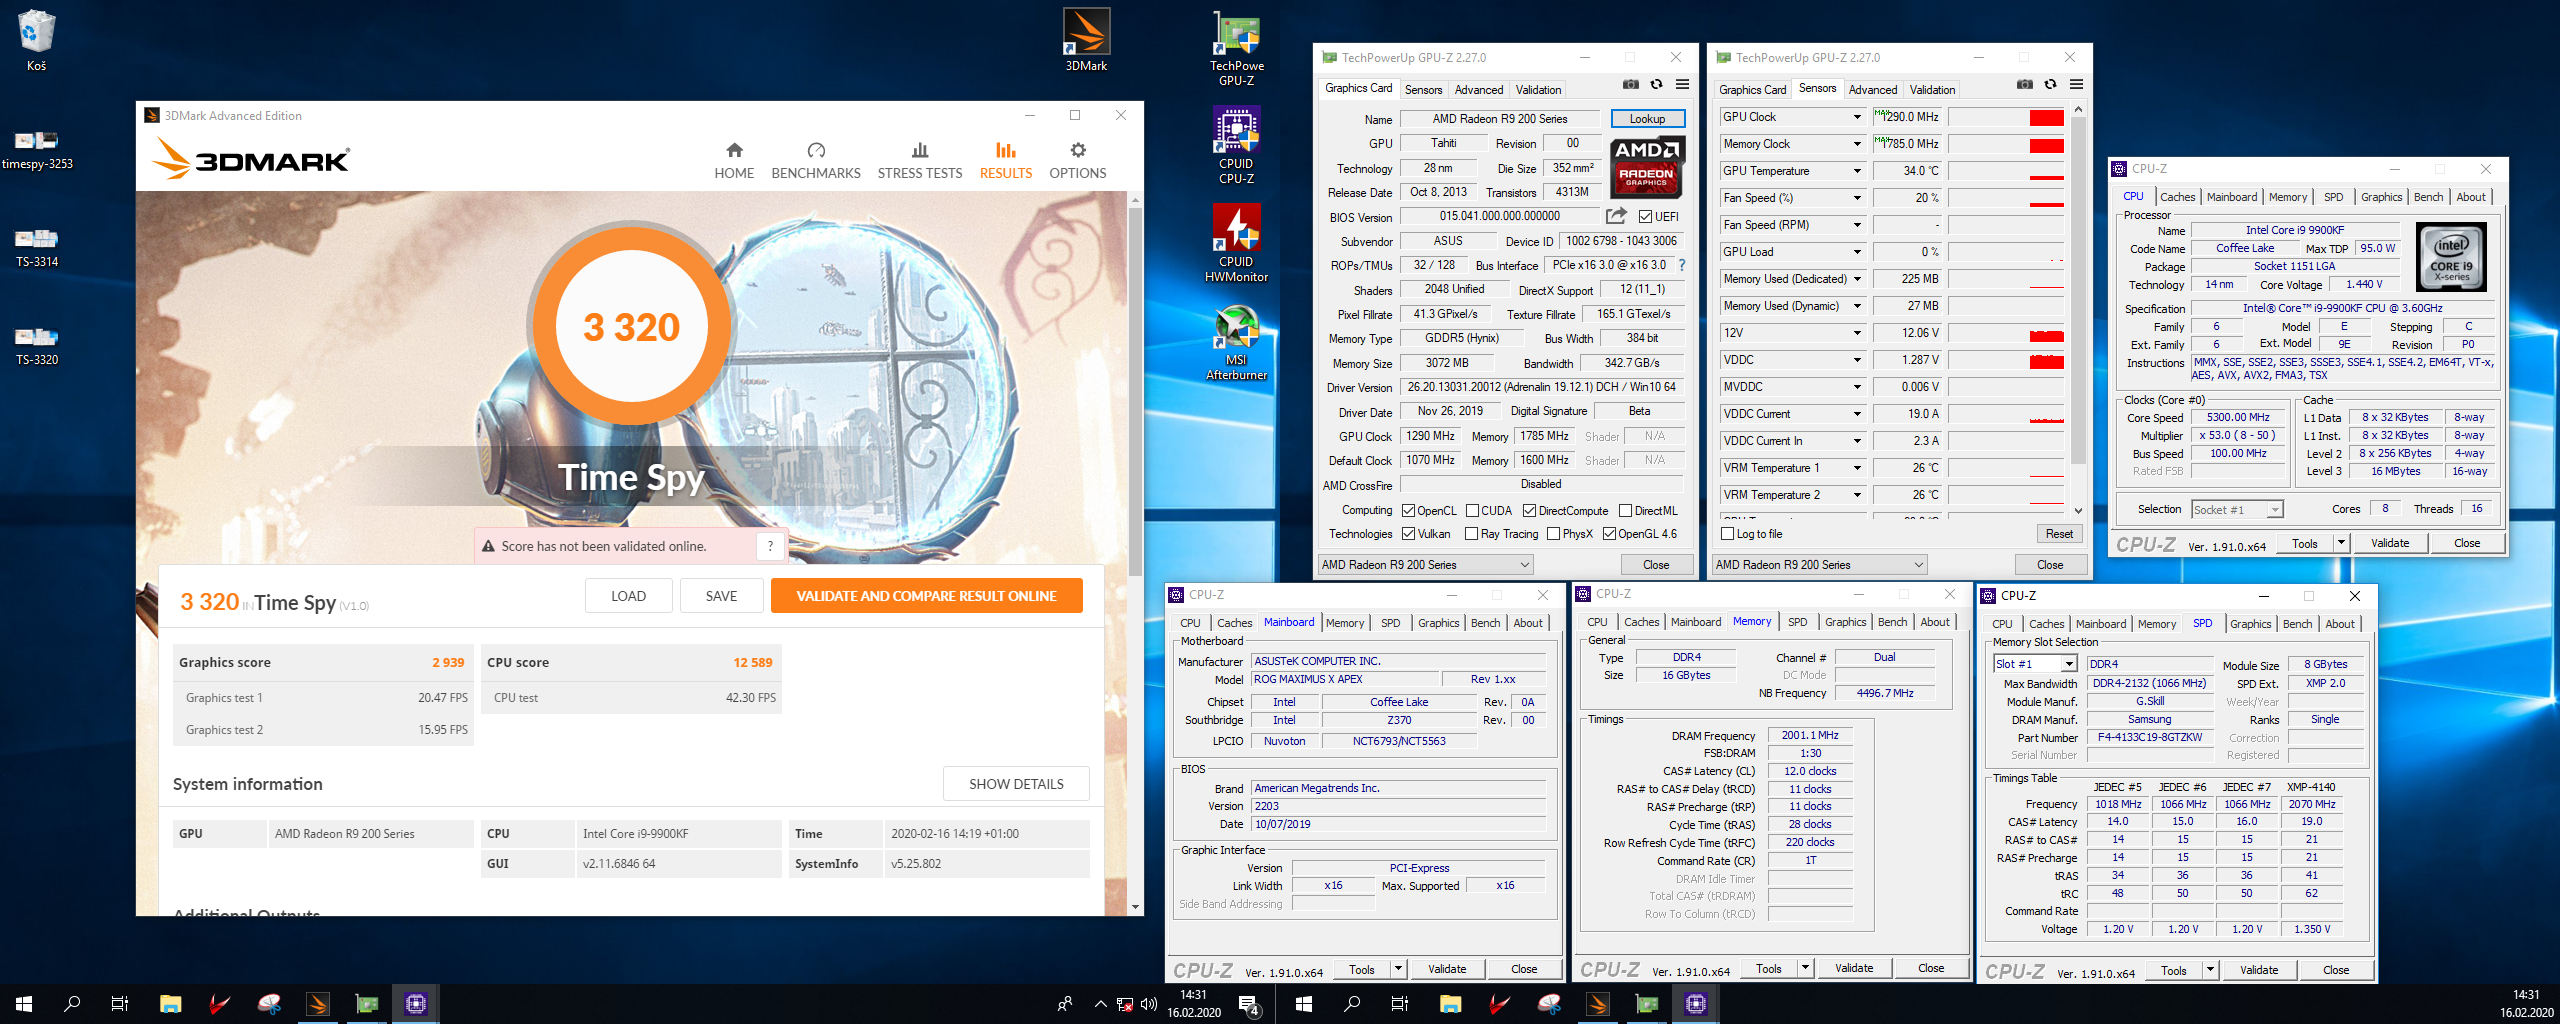Click the camera icon in GPU-Z Sensors window
The height and width of the screenshot is (1024, 2560).
point(2025,85)
